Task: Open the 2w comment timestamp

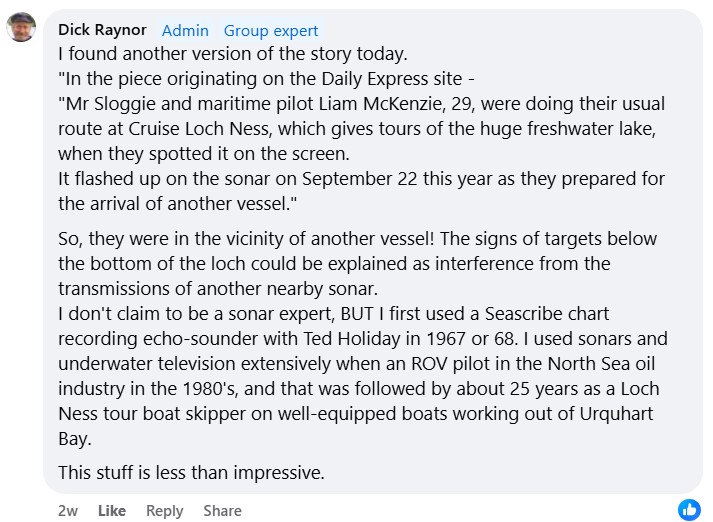Action: (68, 510)
